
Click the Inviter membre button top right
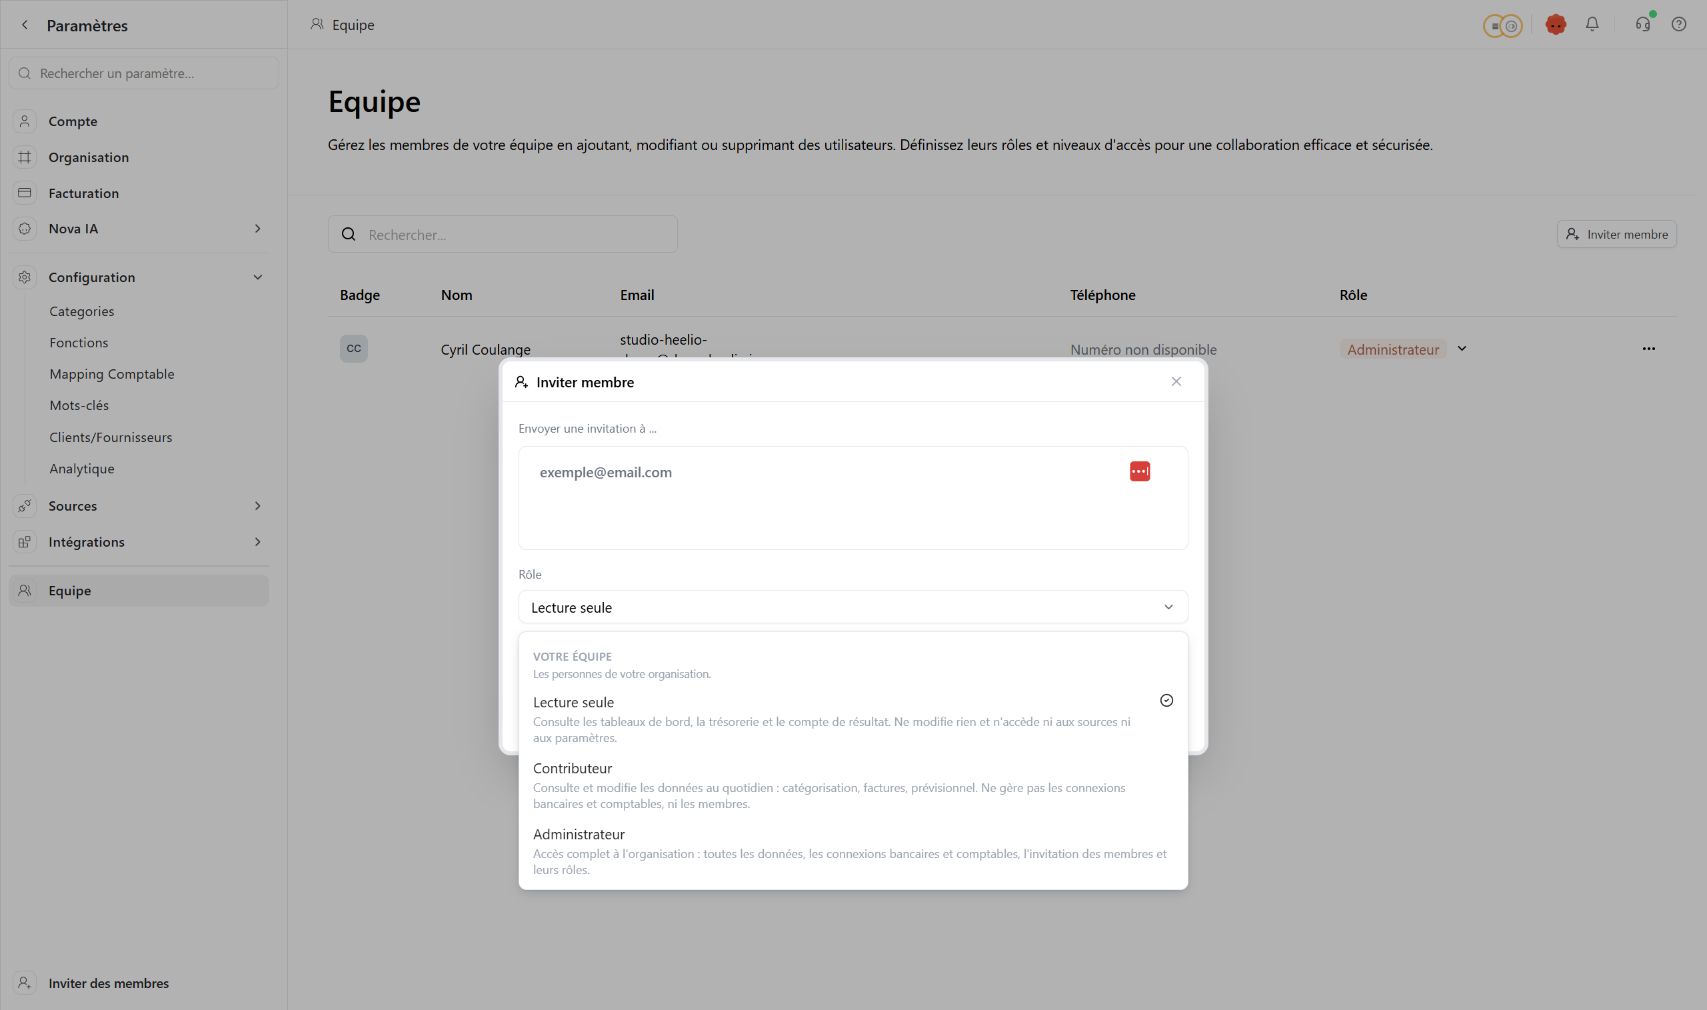pos(1617,234)
